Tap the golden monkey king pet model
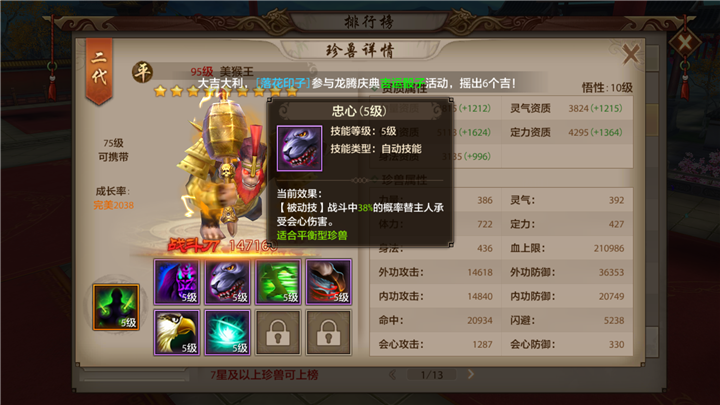Screen dimensions: 720x405 pos(225,168)
